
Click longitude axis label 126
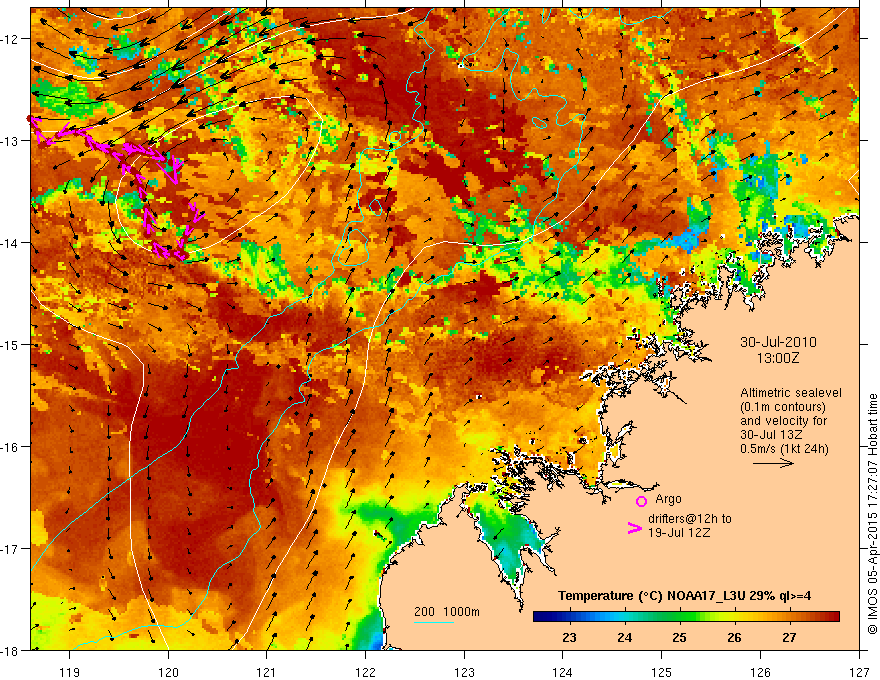click(x=760, y=672)
